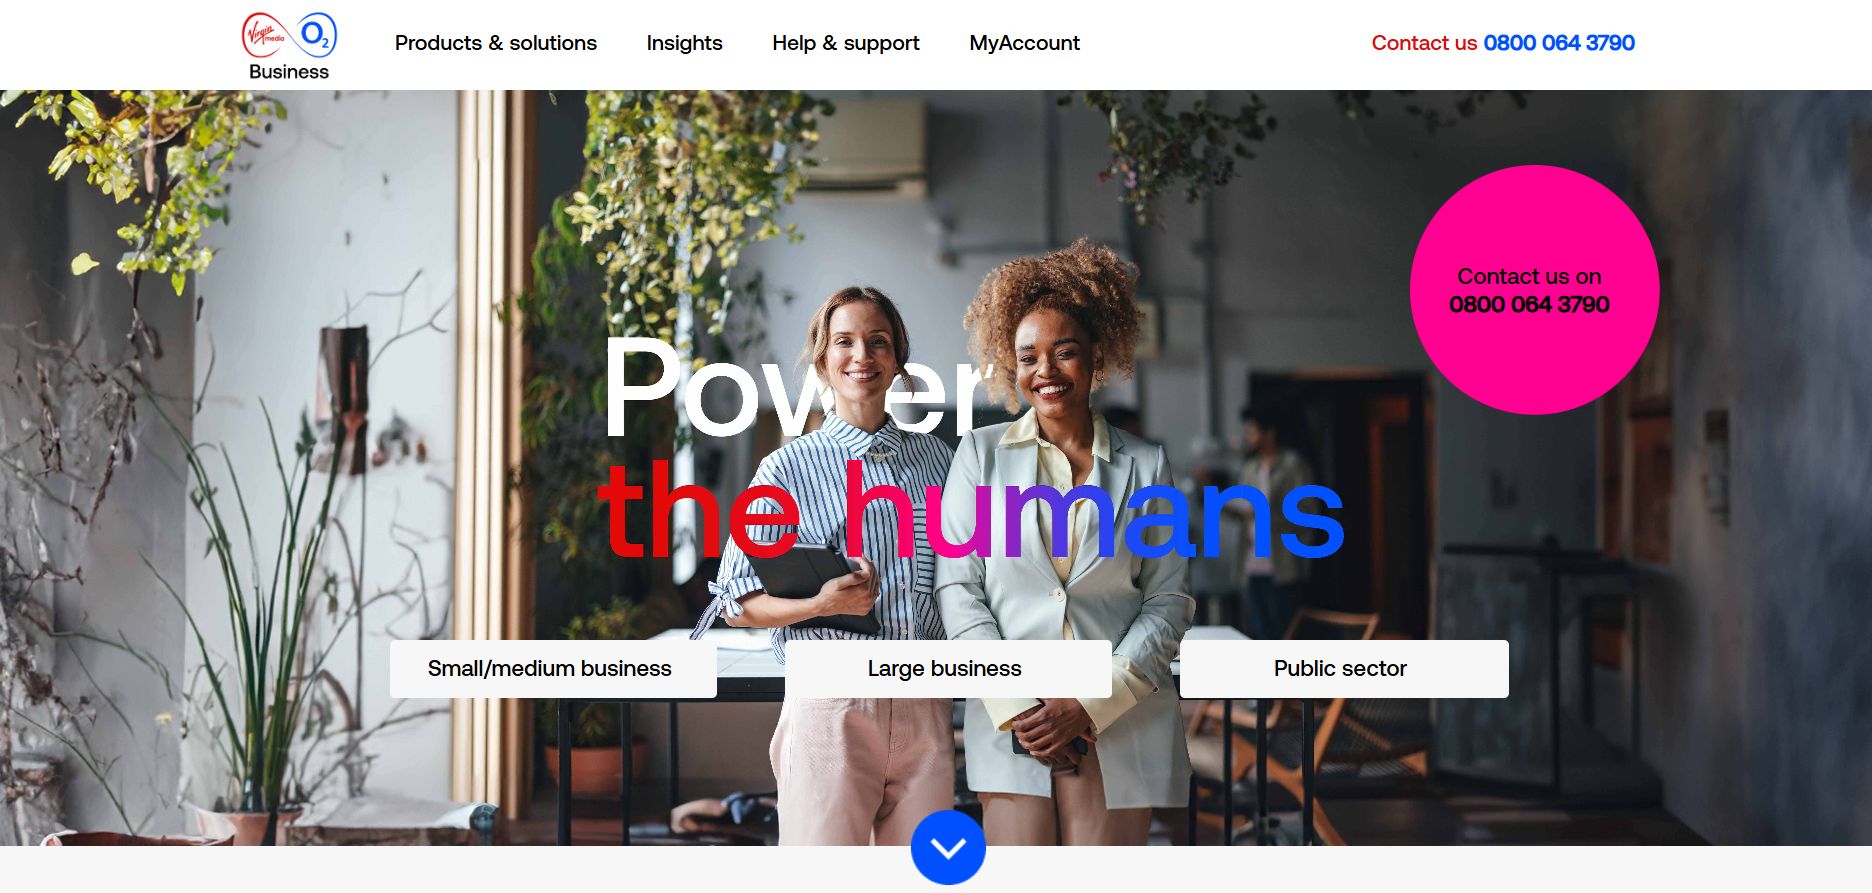Open the Insights menu
The image size is (1872, 893).
684,43
